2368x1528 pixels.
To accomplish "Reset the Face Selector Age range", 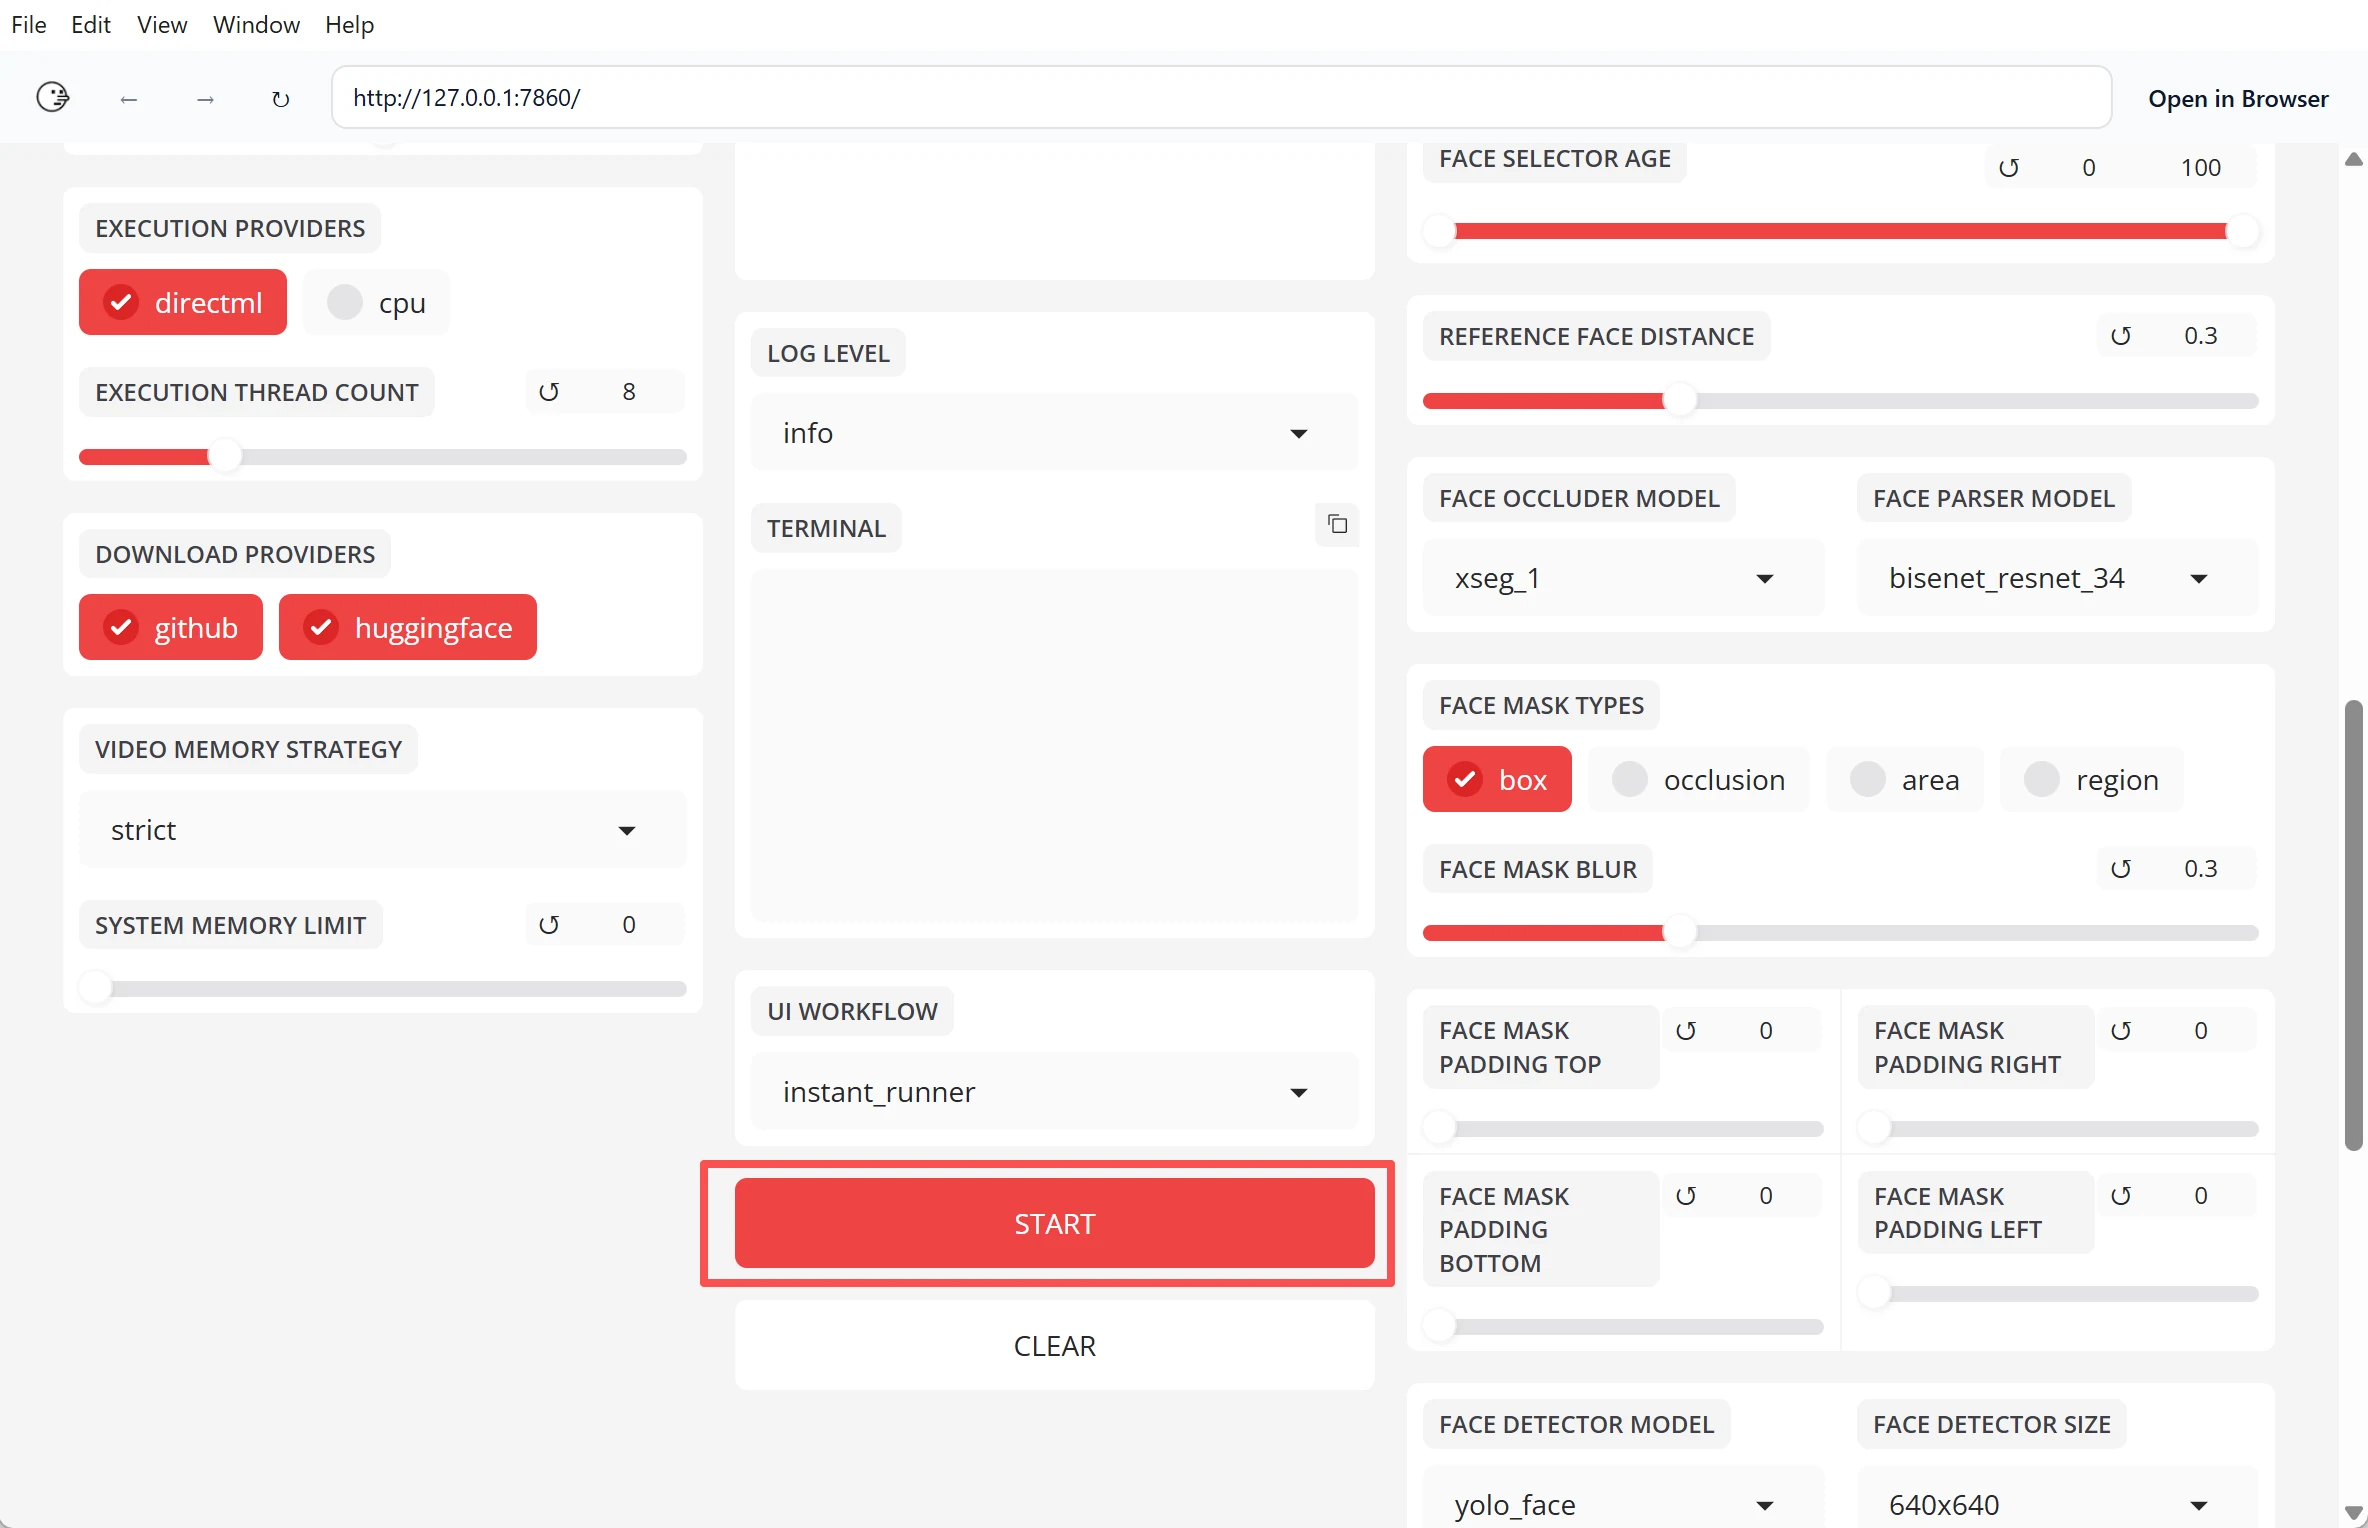I will coord(2009,168).
